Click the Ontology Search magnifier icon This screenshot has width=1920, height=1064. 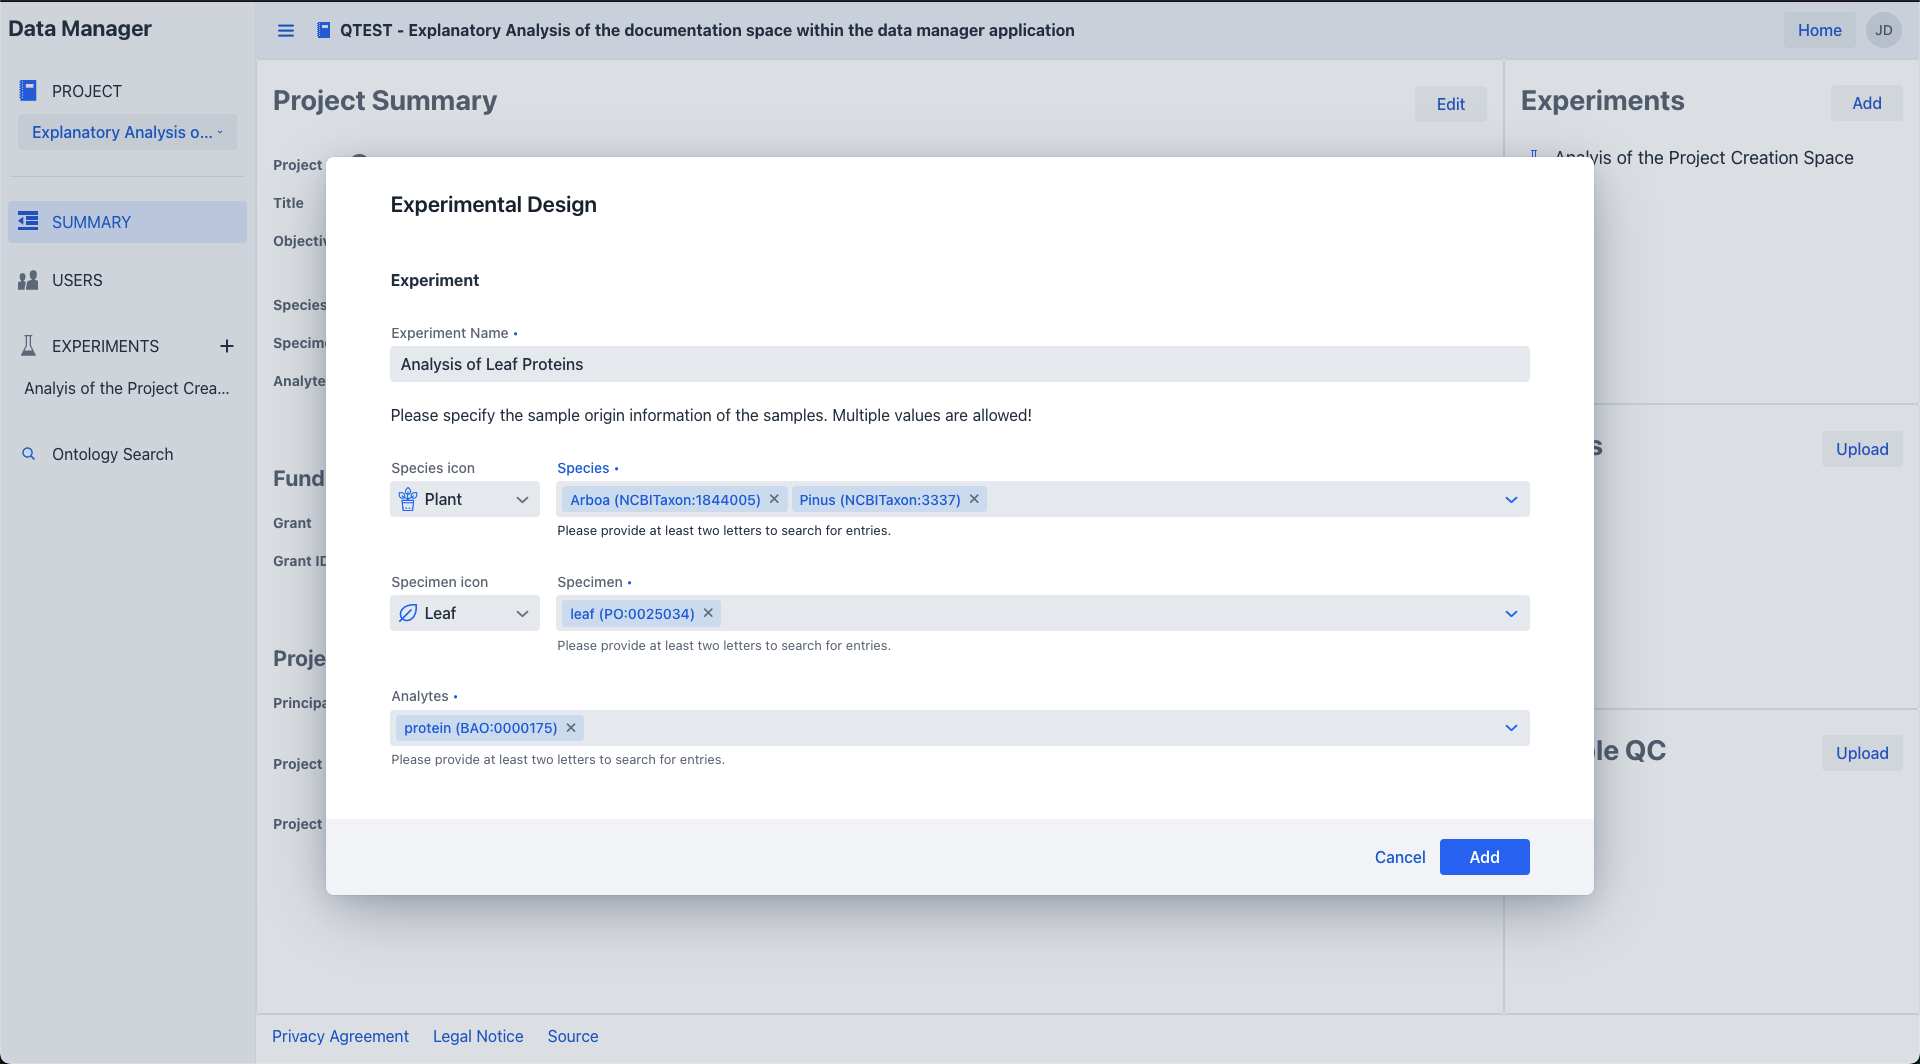[x=29, y=454]
